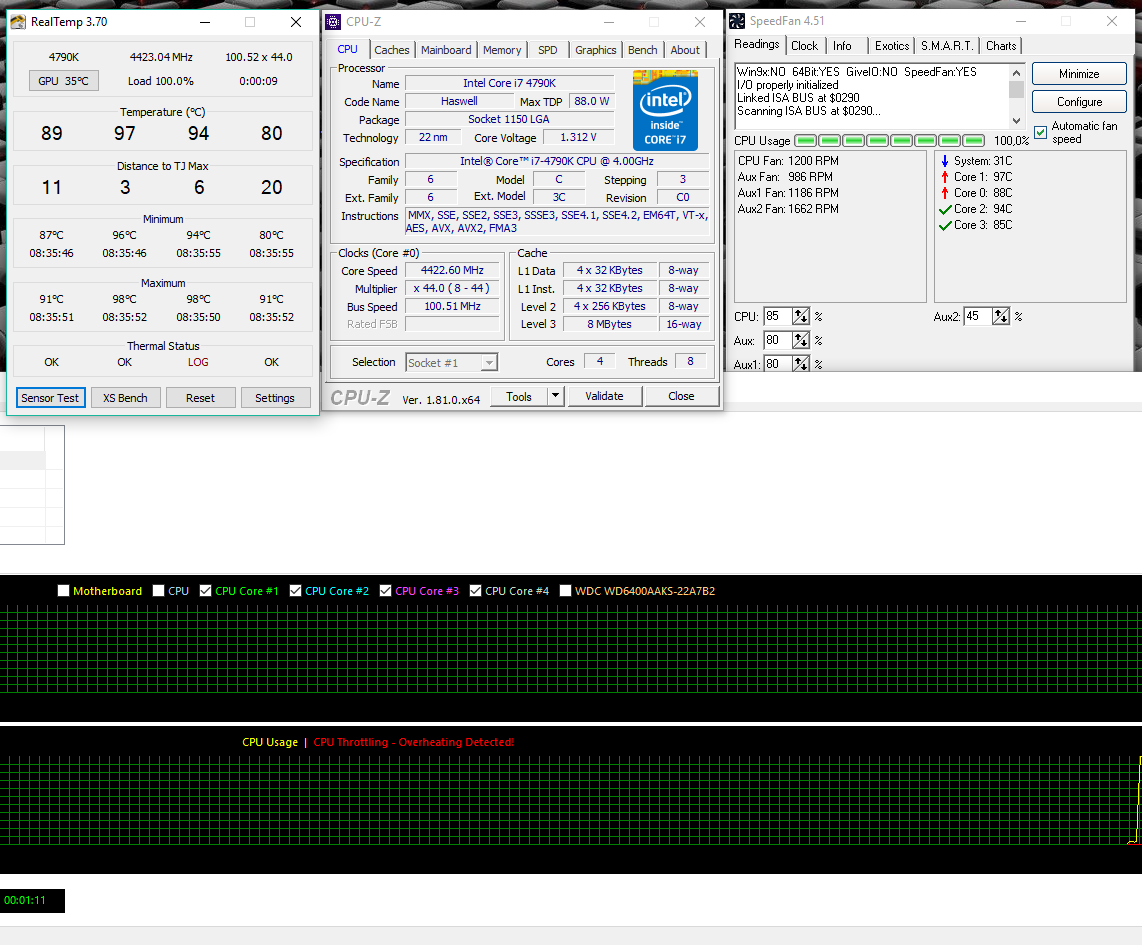Start the RealTemp Sensor Test

point(50,398)
